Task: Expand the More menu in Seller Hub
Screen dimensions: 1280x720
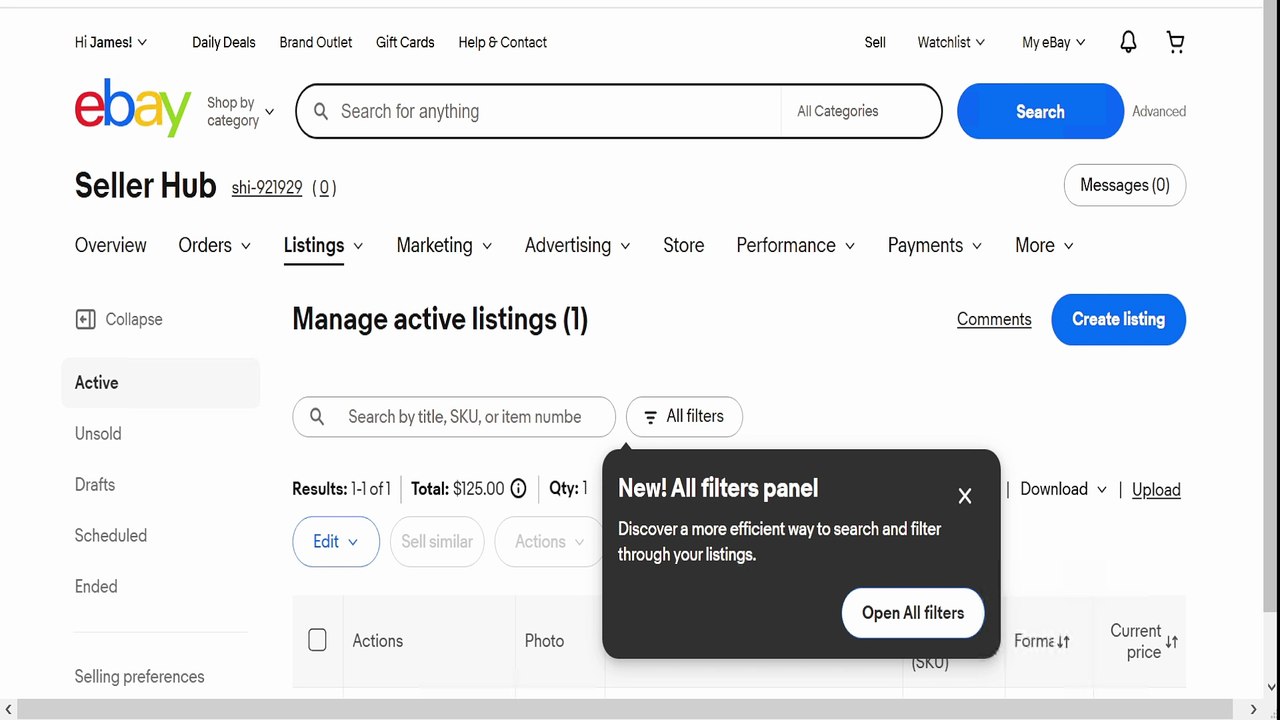Action: pos(1044,245)
